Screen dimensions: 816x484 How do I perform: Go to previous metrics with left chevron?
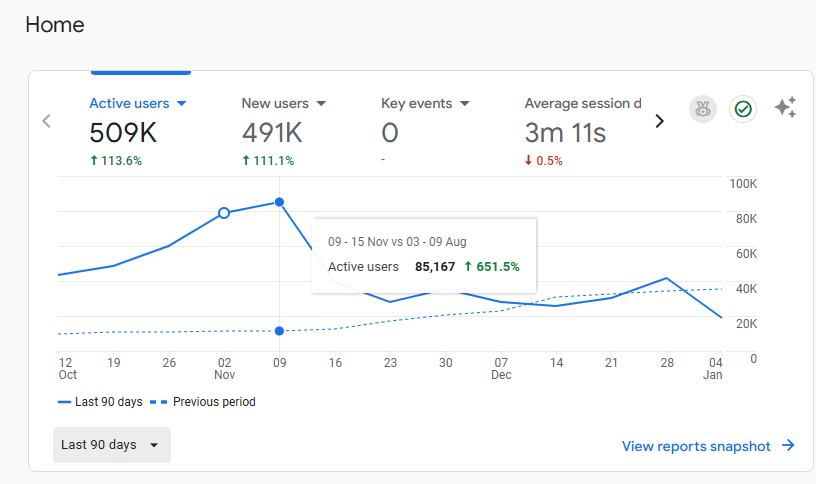[46, 121]
